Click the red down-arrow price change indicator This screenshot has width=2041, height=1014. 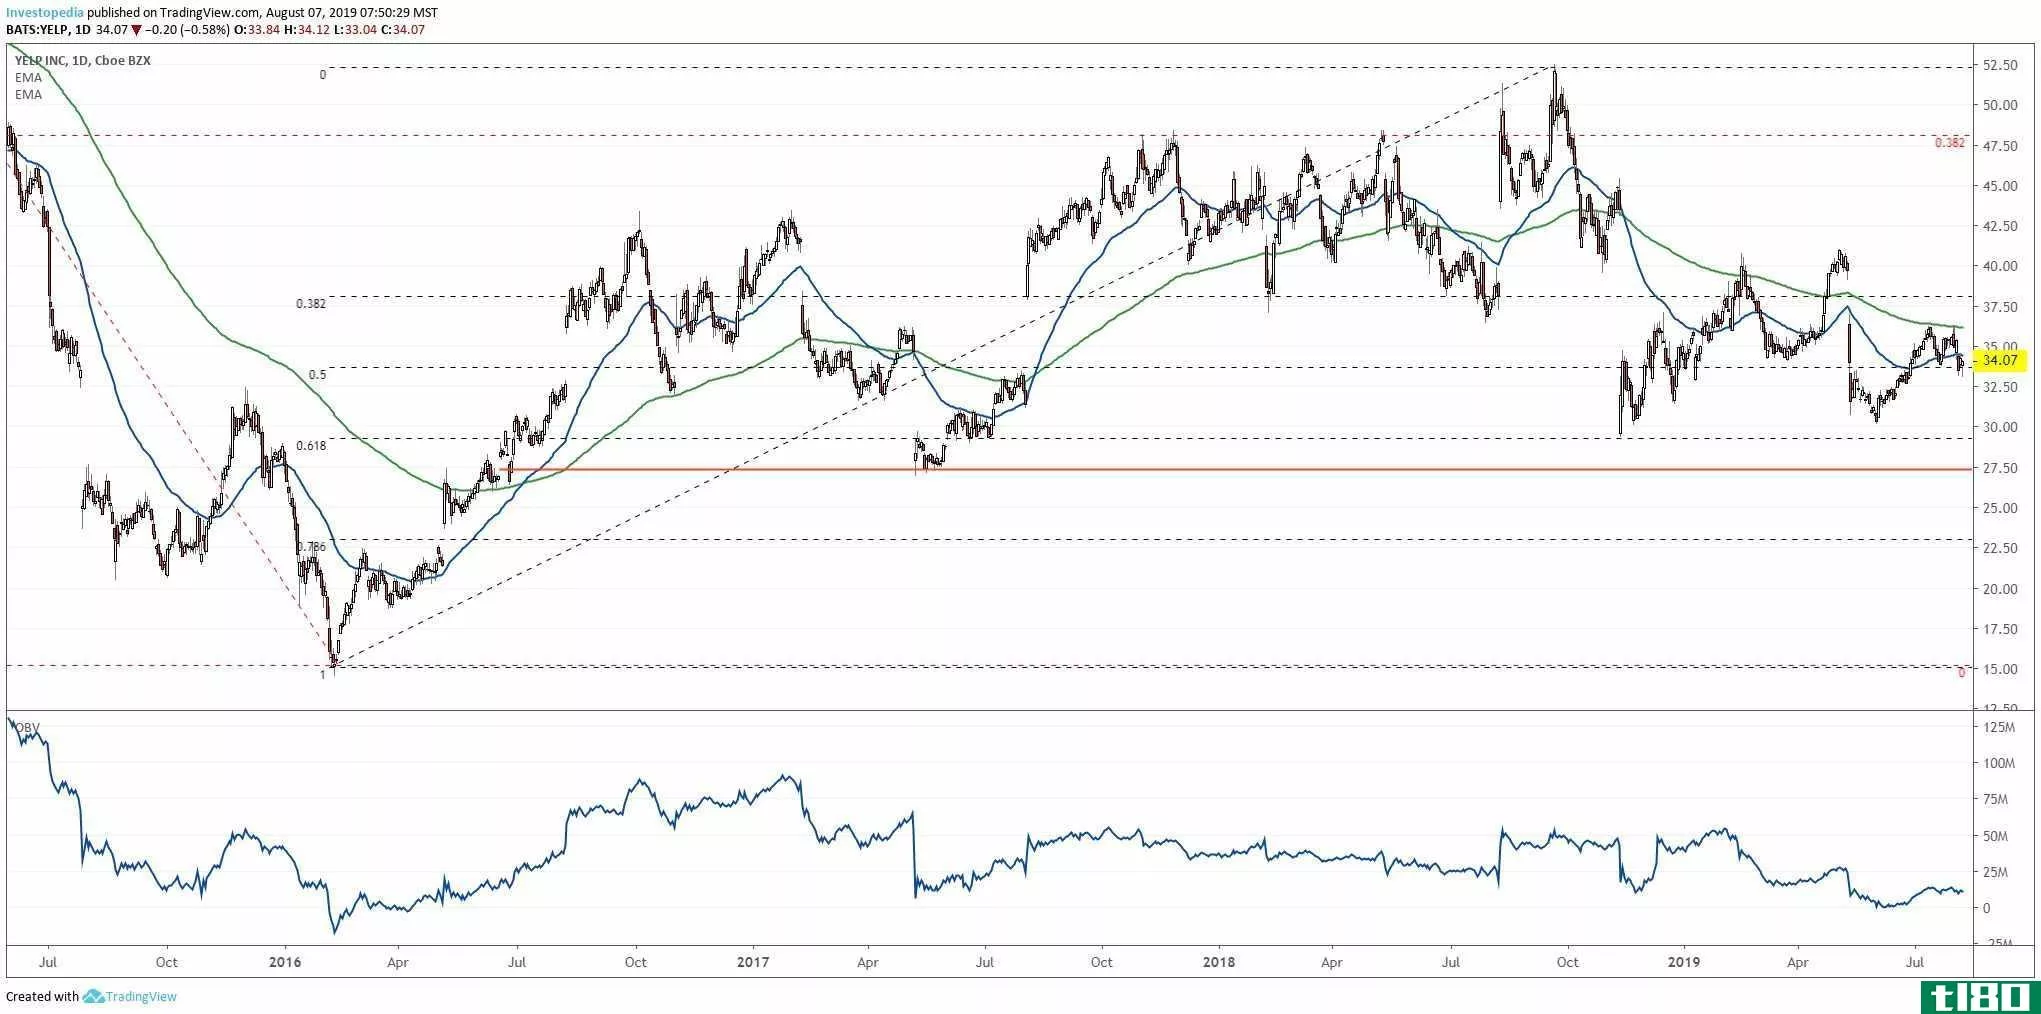click(136, 29)
